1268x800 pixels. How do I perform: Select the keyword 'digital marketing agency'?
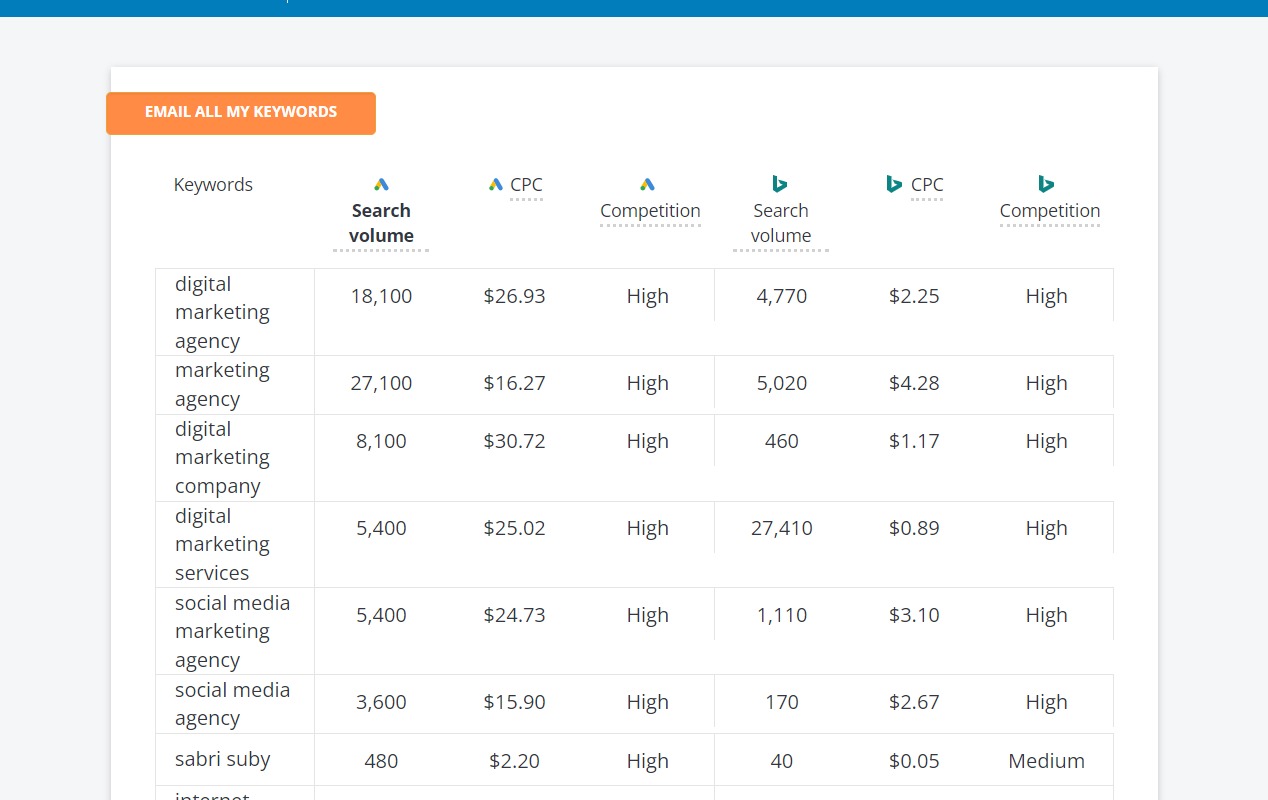click(222, 311)
